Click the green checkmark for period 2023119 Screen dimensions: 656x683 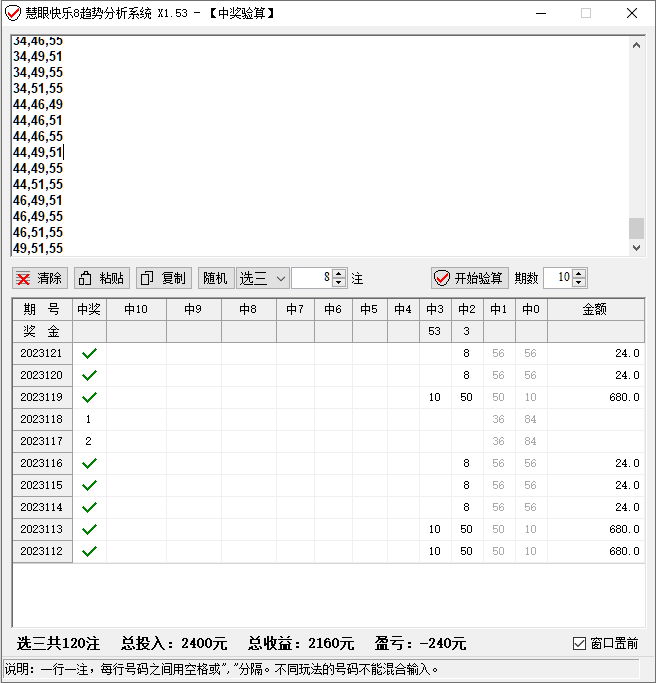coord(89,397)
